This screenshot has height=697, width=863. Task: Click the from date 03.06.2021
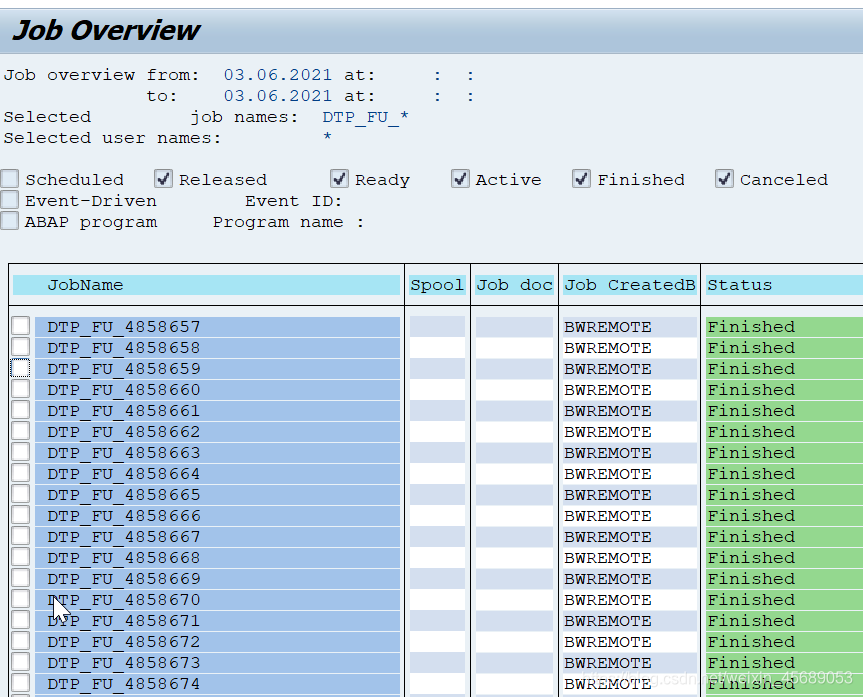tap(278, 74)
